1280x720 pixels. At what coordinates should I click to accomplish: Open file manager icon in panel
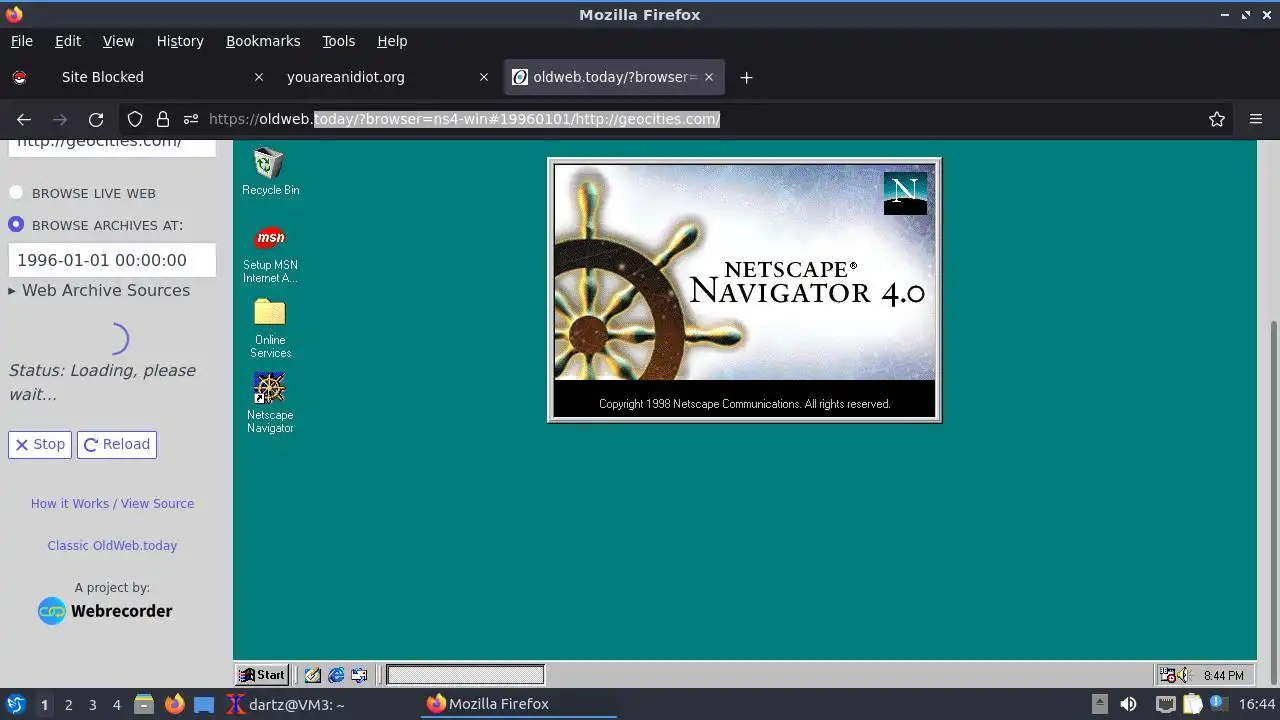click(144, 704)
